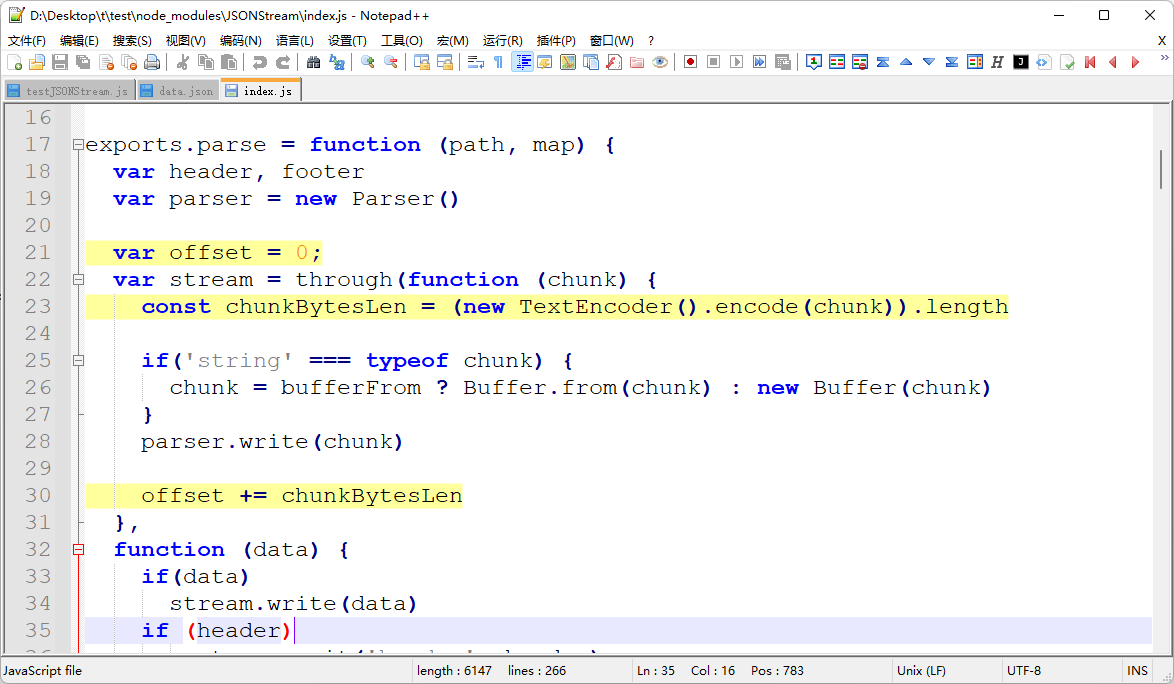The width and height of the screenshot is (1174, 684).
Task: Open the 搜索(S) menu
Action: tap(132, 40)
